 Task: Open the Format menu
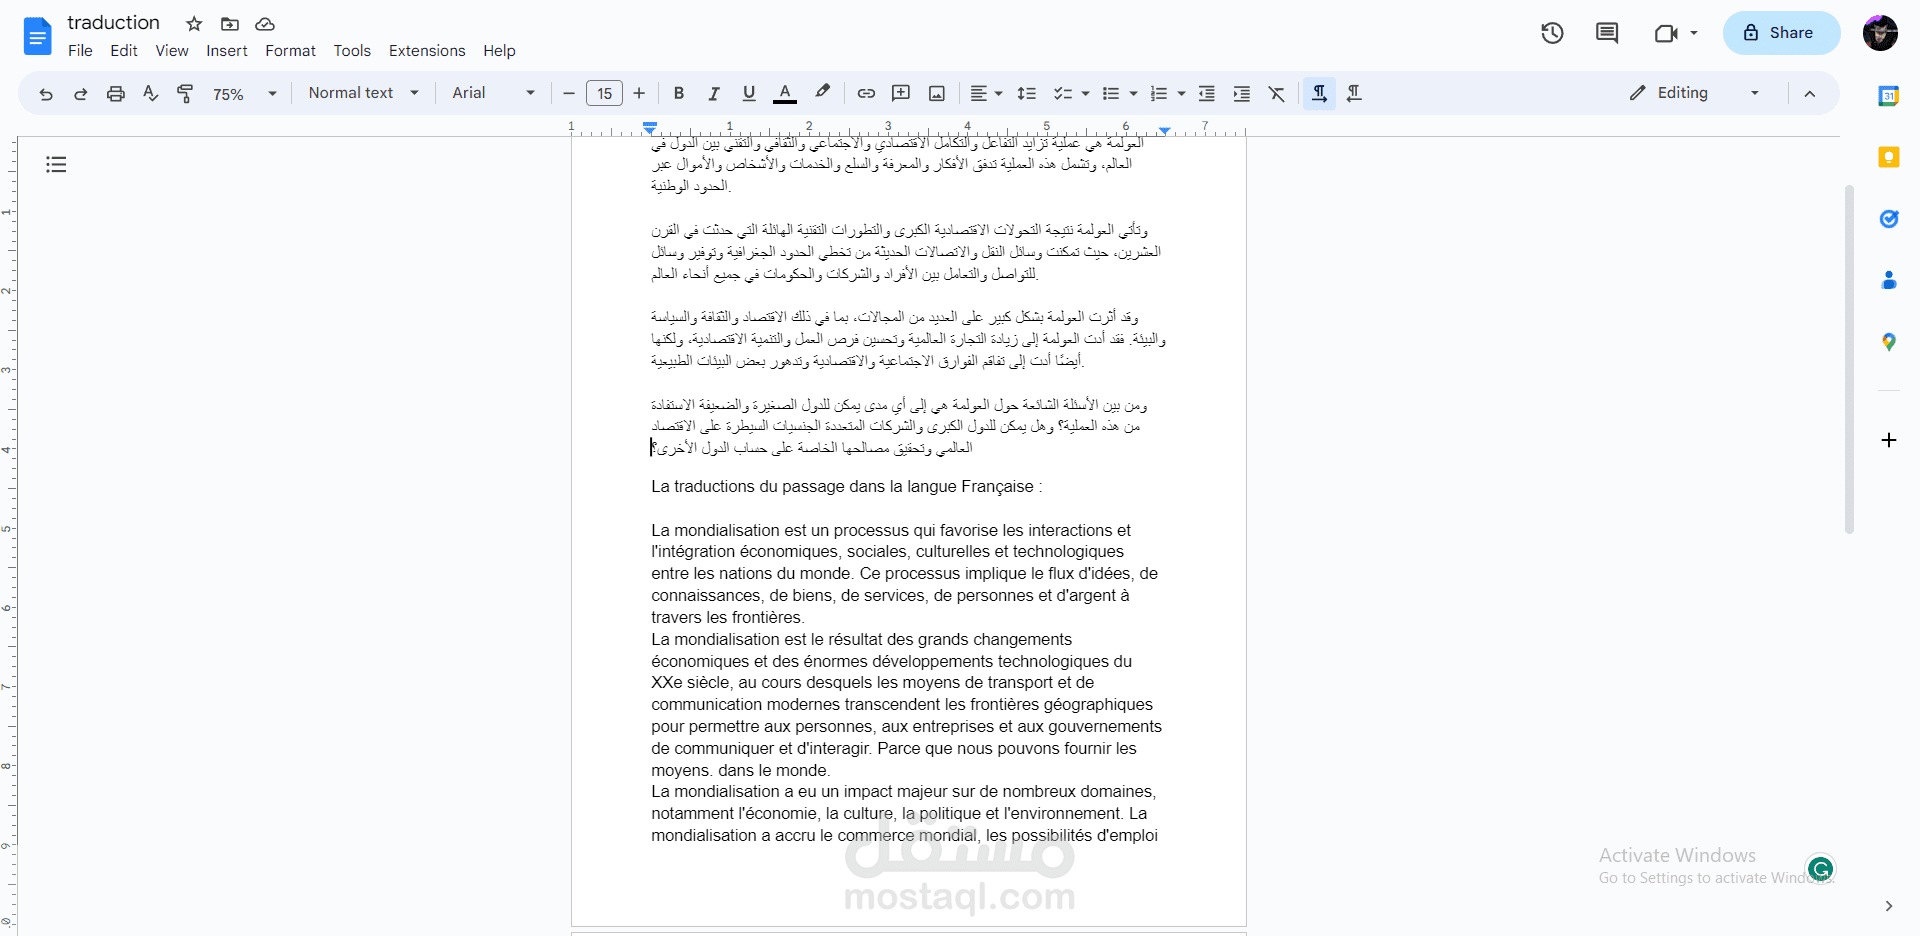(x=290, y=51)
